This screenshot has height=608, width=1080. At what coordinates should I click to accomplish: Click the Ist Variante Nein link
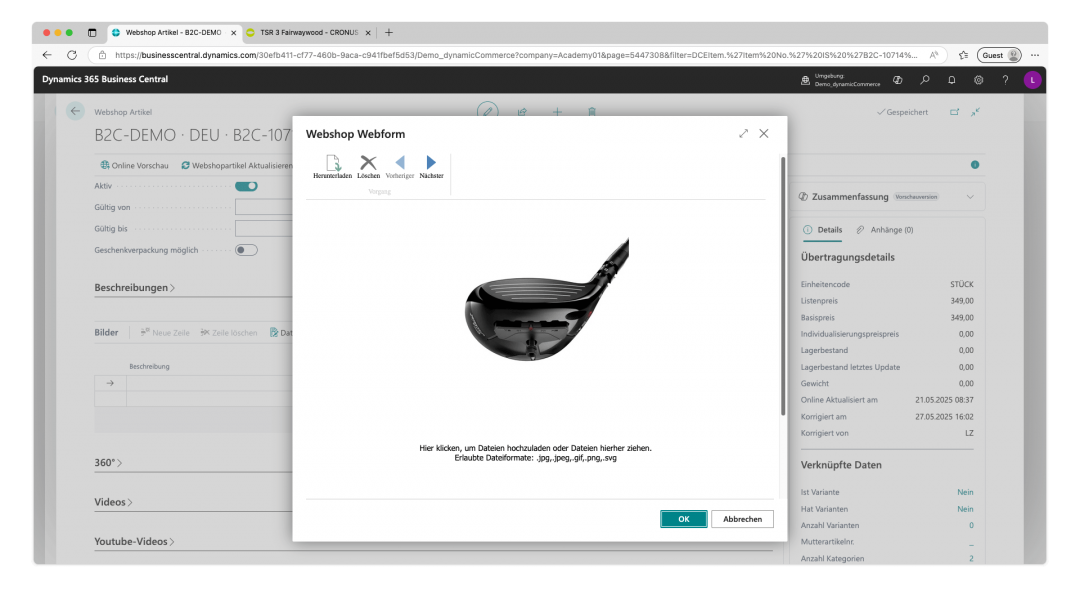[965, 492]
